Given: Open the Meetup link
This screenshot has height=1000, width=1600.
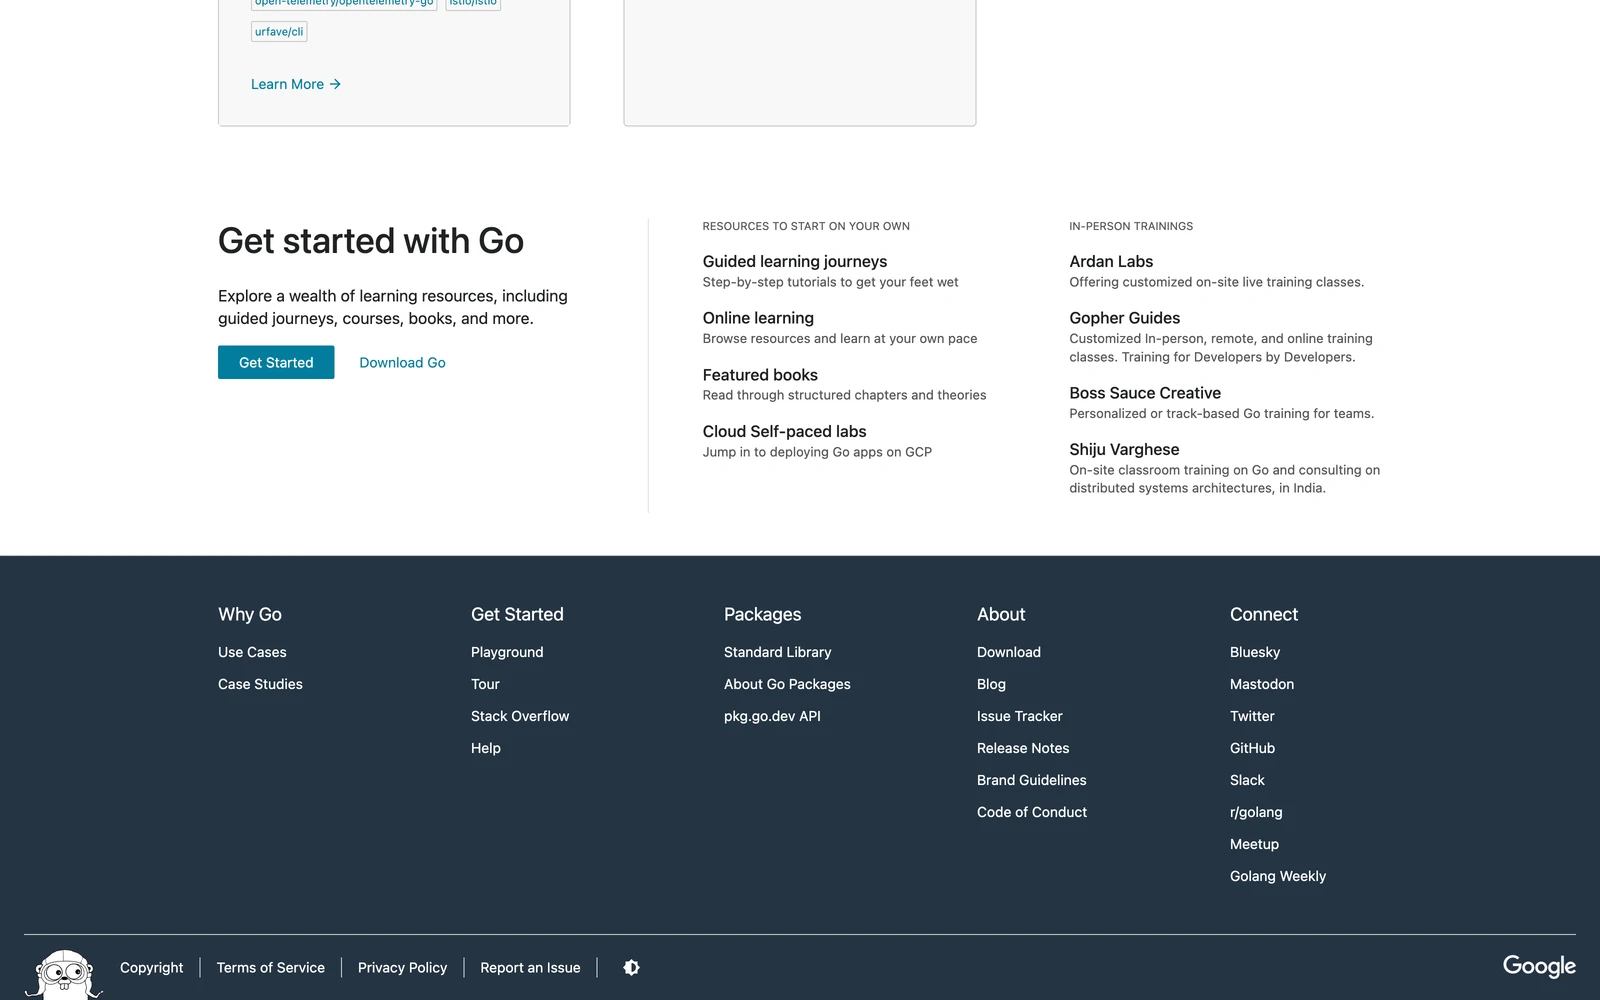Looking at the screenshot, I should (x=1254, y=844).
